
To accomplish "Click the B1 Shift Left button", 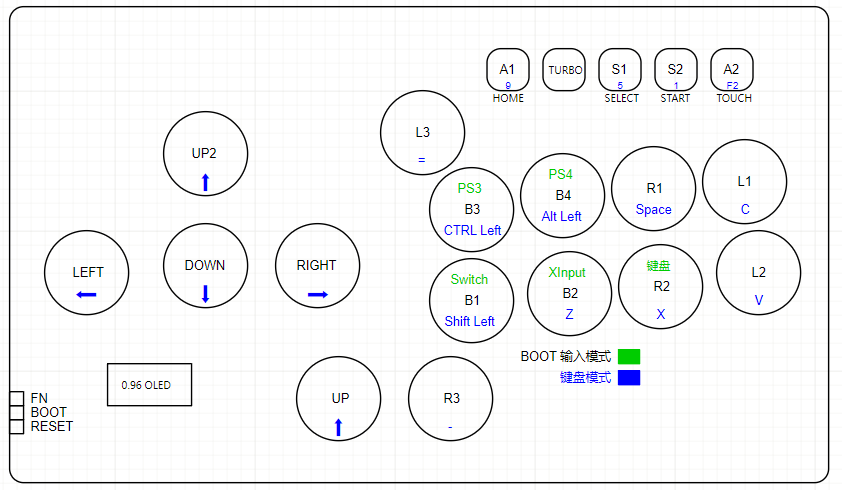I will pos(471,300).
